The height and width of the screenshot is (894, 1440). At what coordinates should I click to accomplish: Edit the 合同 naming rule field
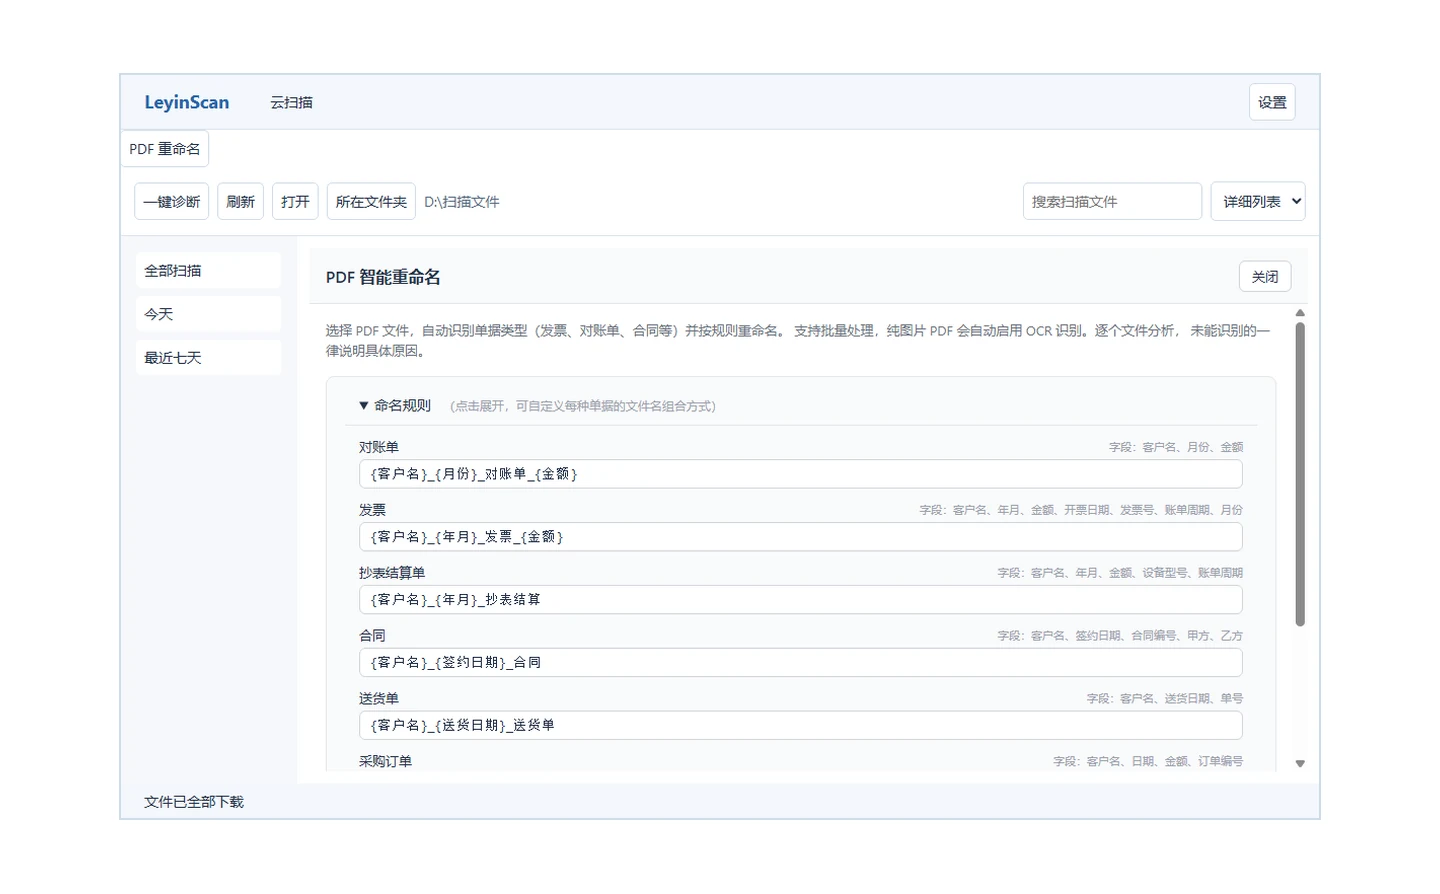(801, 662)
